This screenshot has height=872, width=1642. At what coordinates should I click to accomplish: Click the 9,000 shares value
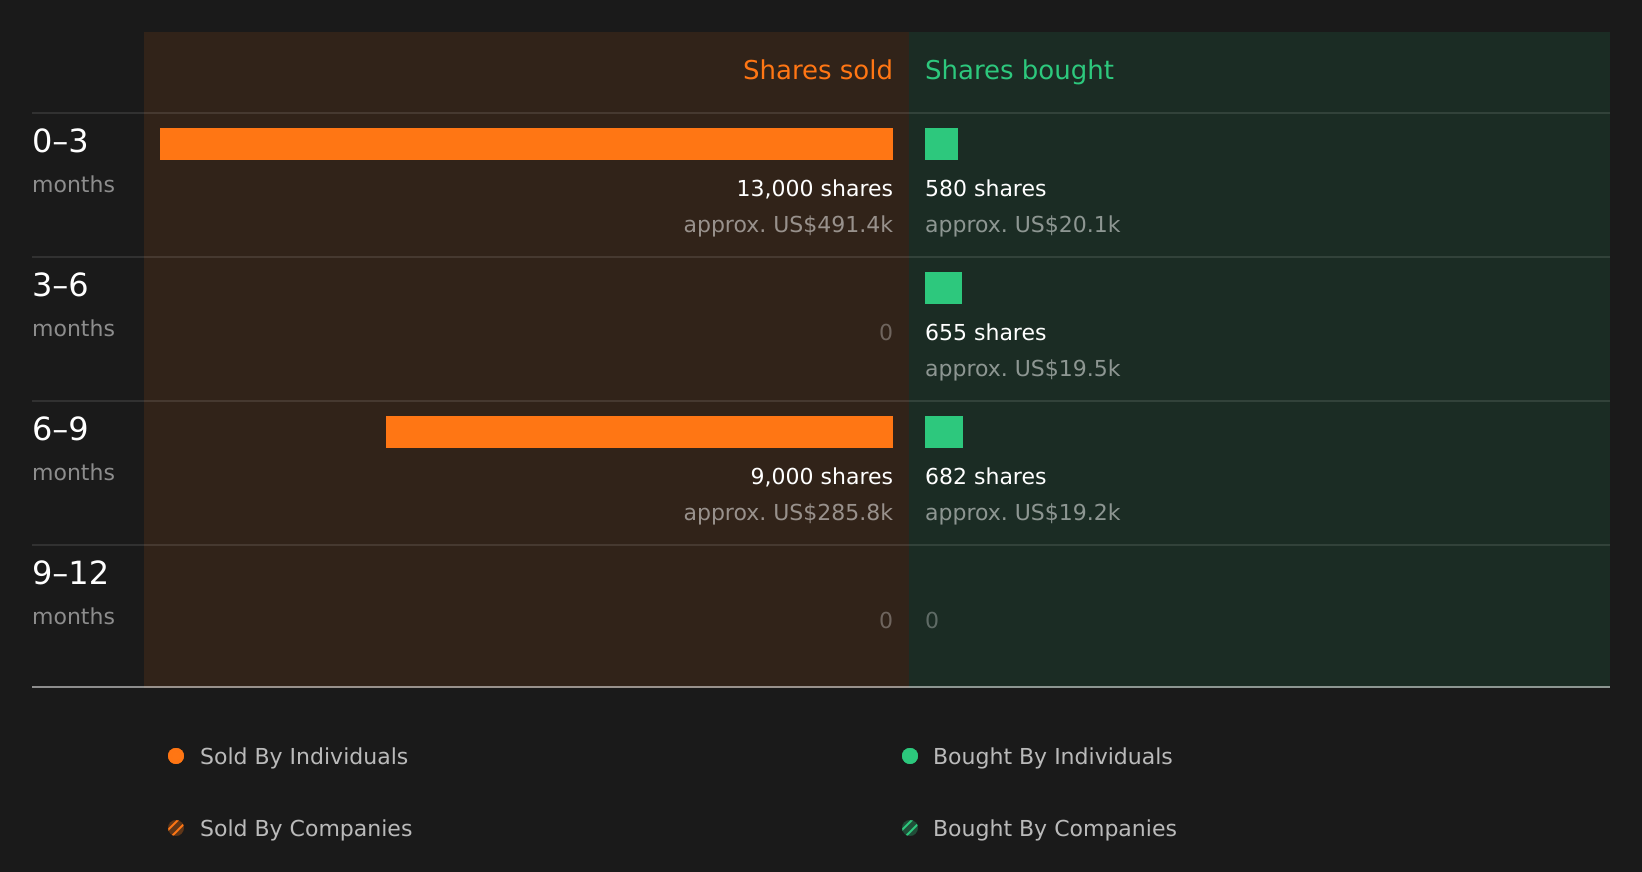pos(821,477)
